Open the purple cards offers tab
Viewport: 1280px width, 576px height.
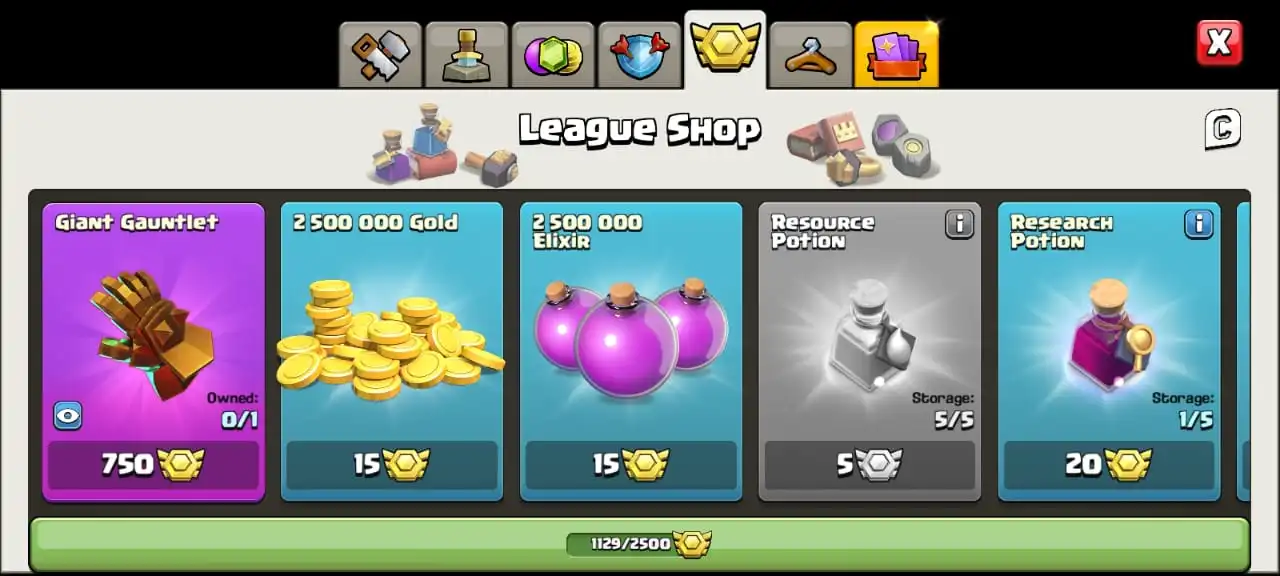pos(897,55)
